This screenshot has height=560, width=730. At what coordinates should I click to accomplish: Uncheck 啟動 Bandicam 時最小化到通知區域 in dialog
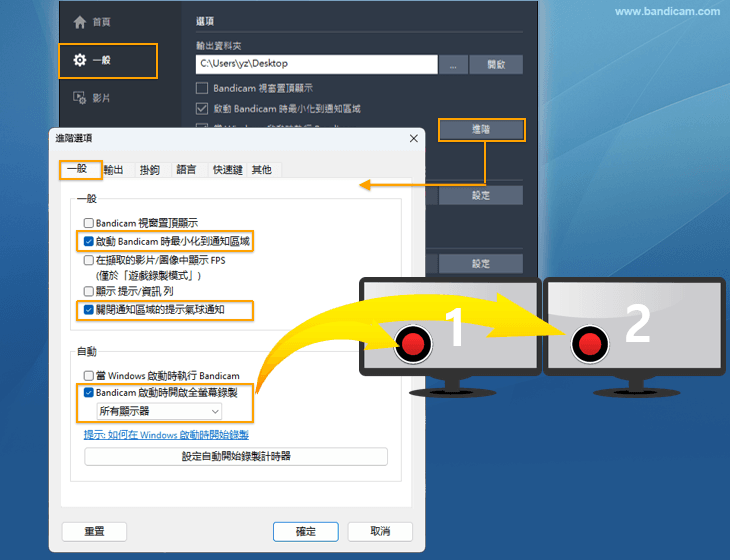(x=89, y=241)
